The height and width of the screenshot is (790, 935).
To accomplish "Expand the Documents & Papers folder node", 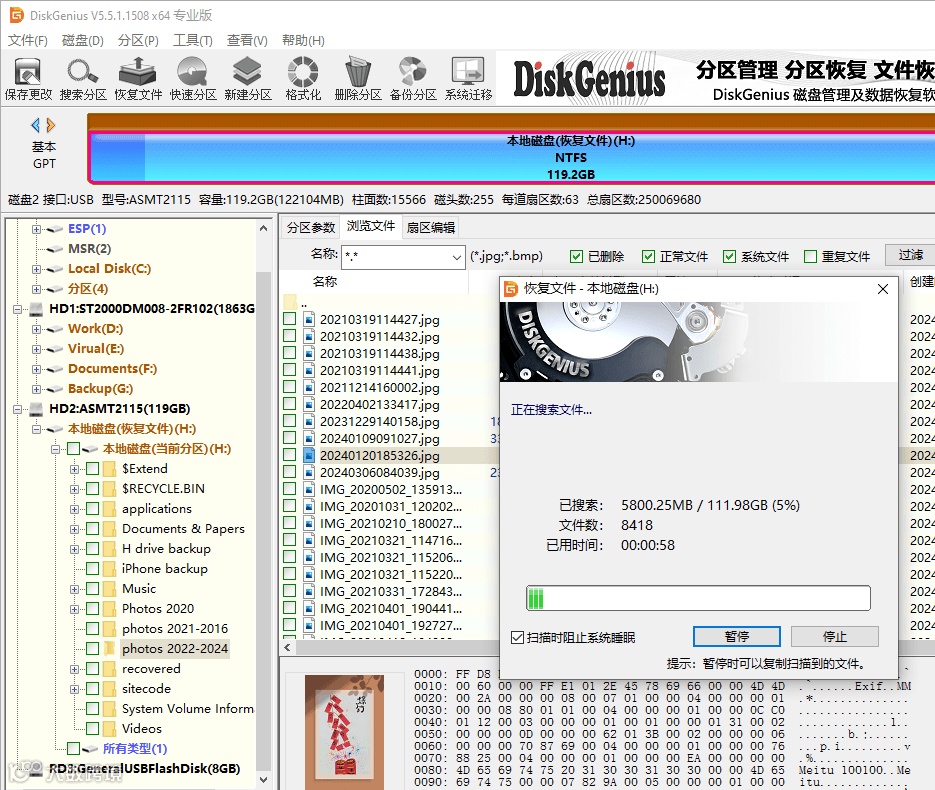I will point(75,529).
